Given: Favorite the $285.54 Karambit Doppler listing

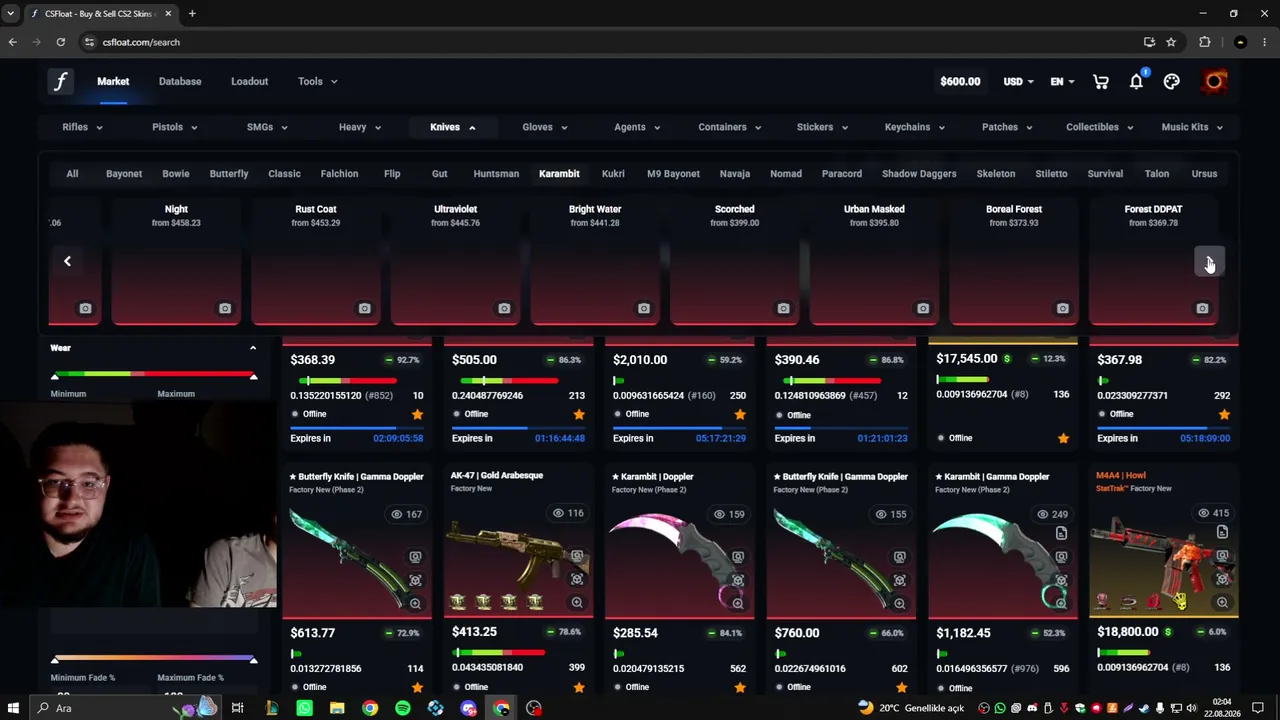Looking at the screenshot, I should pyautogui.click(x=740, y=687).
